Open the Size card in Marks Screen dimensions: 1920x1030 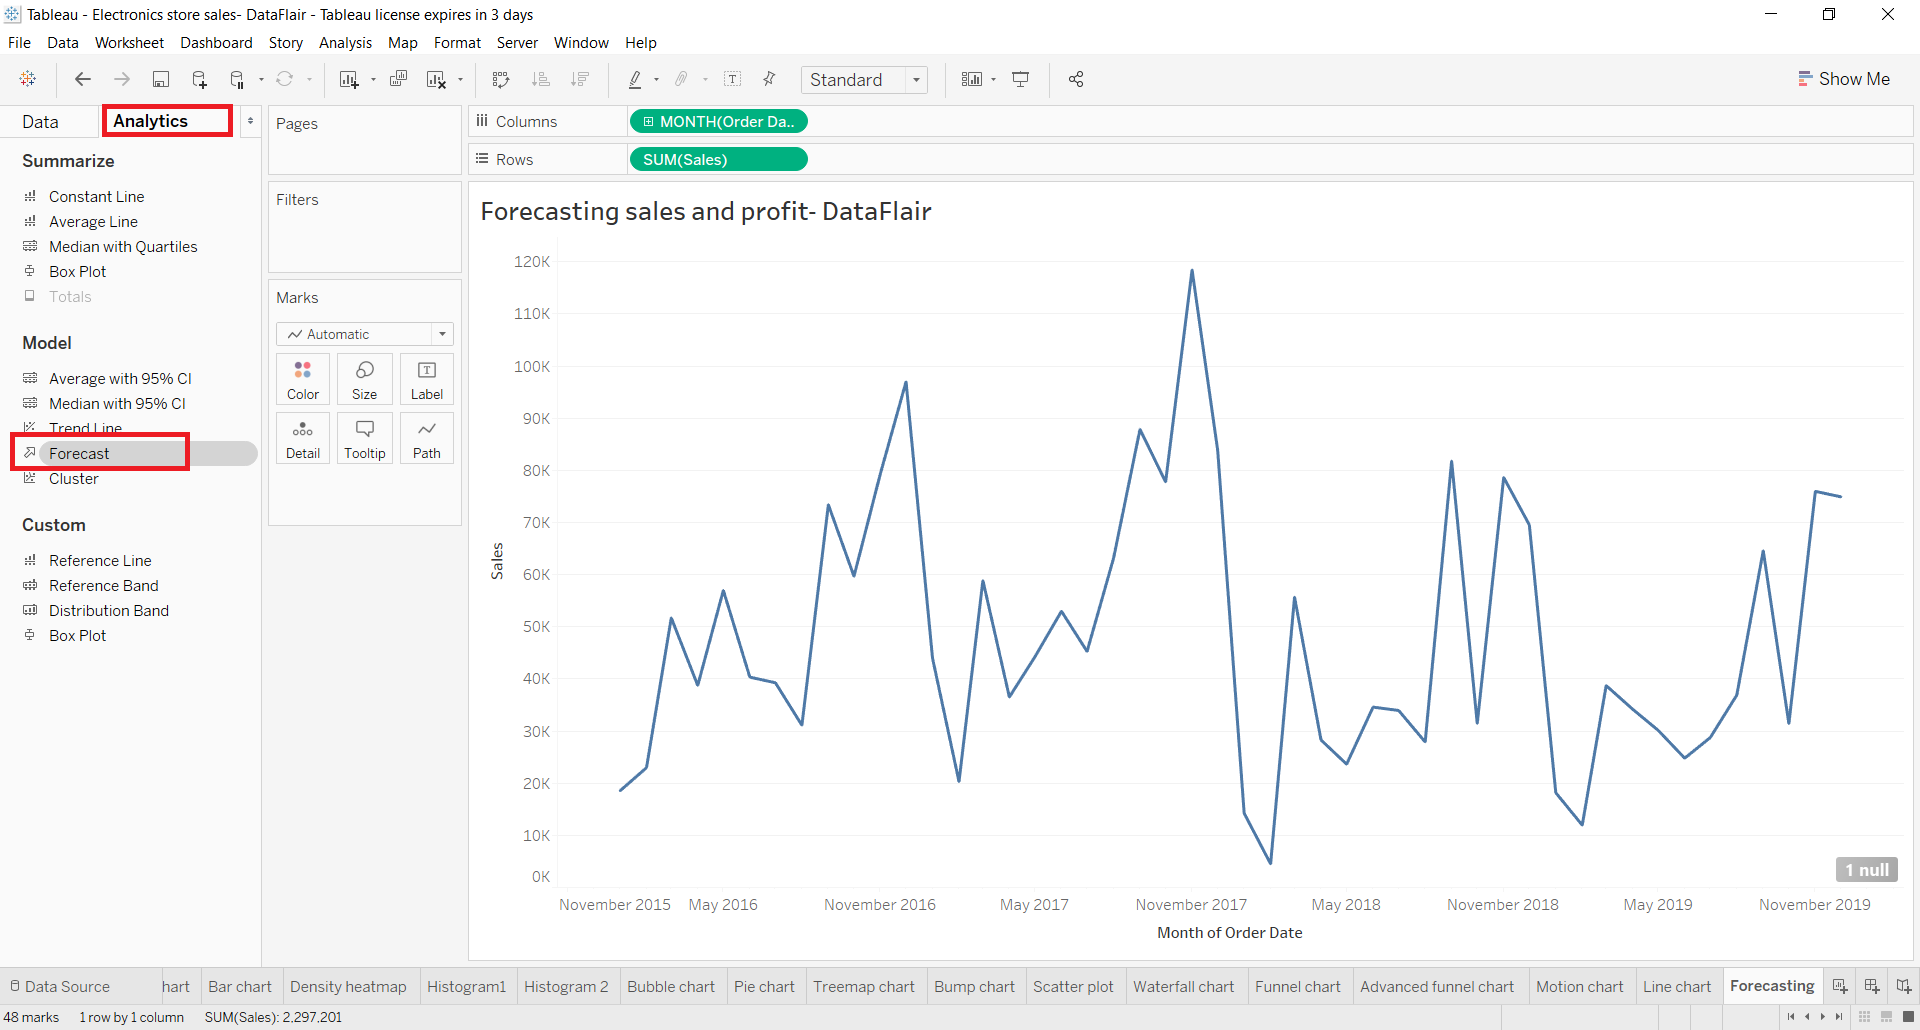pos(365,380)
